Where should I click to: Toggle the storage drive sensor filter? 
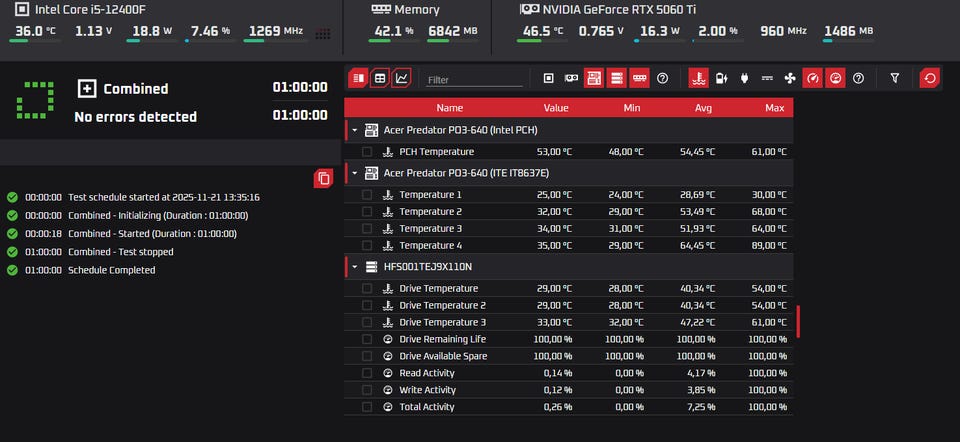pyautogui.click(x=617, y=78)
